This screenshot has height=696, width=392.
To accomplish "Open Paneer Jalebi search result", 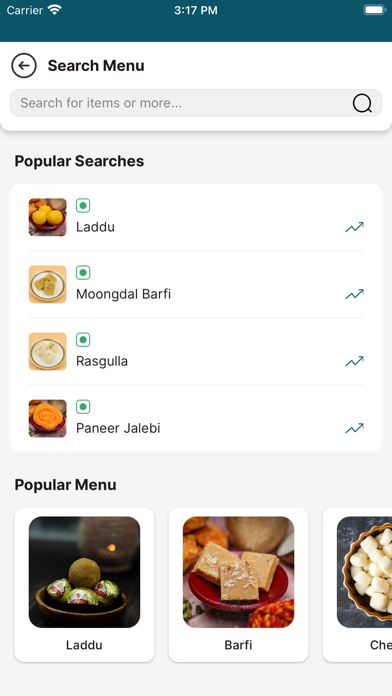I will [196, 419].
